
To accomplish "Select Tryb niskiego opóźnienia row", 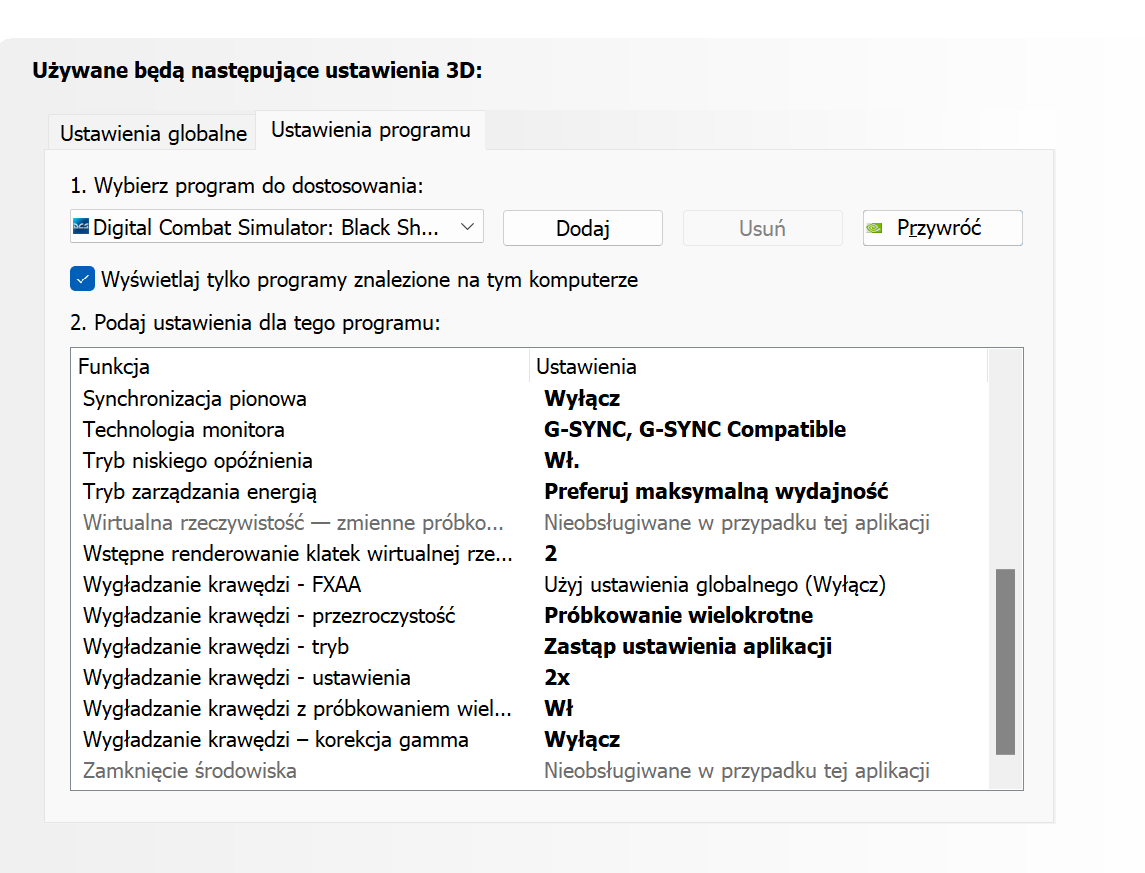I will (x=530, y=461).
